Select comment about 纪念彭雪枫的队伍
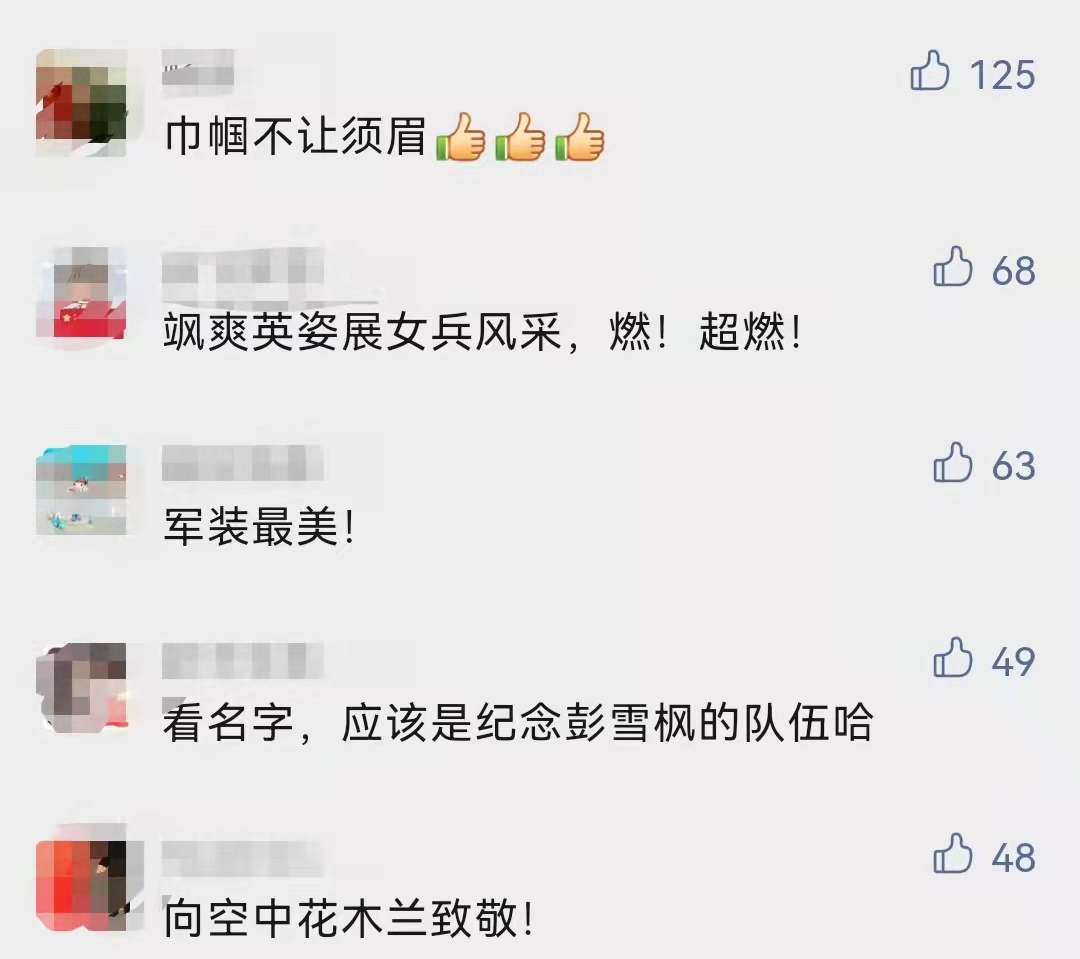This screenshot has height=959, width=1080. (518, 723)
